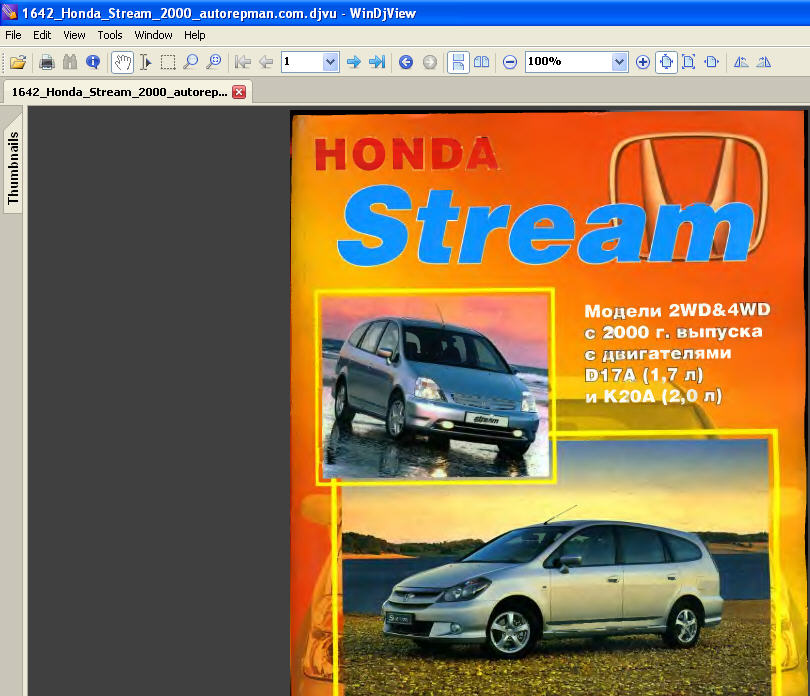Click the silver Stream photo at the bottom

click(x=555, y=566)
